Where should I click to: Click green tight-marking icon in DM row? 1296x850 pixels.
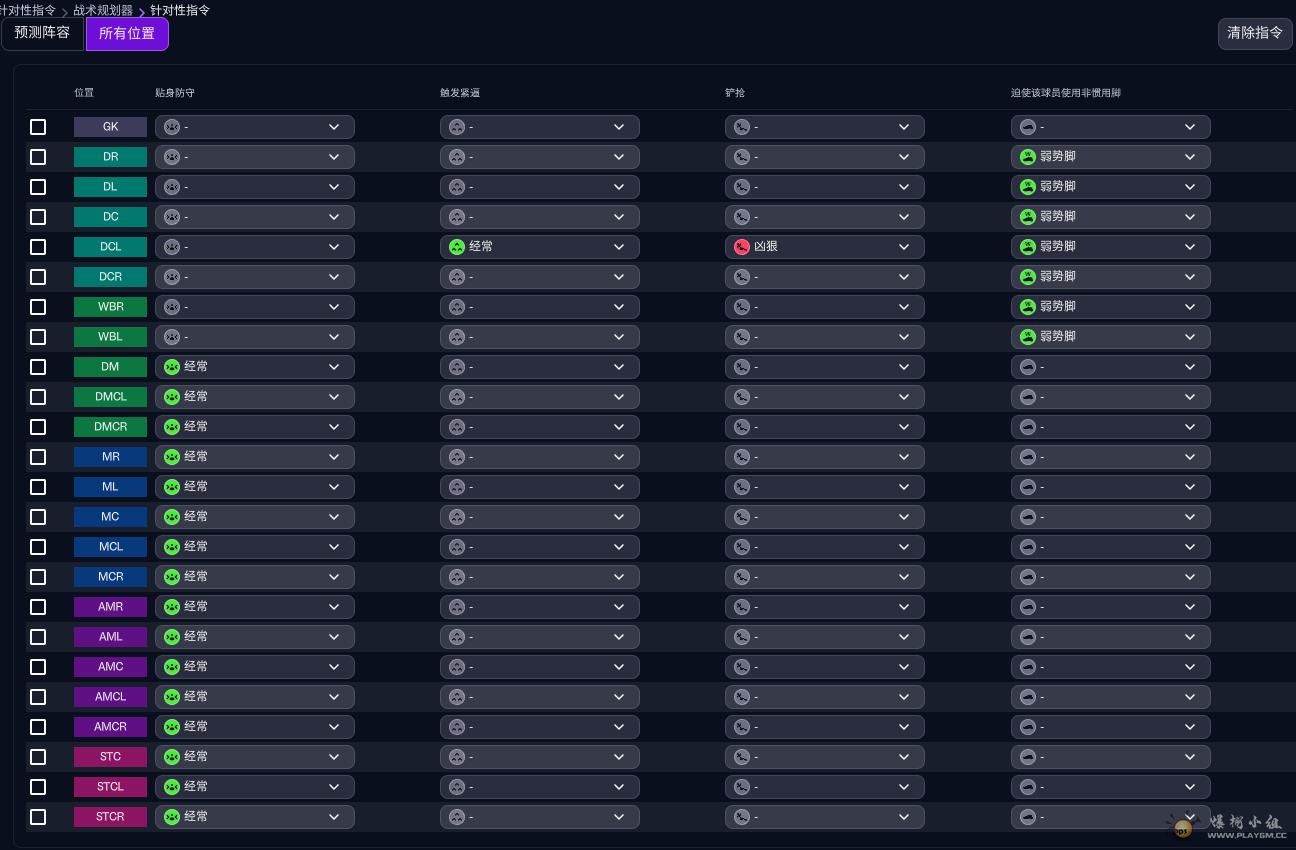point(172,367)
